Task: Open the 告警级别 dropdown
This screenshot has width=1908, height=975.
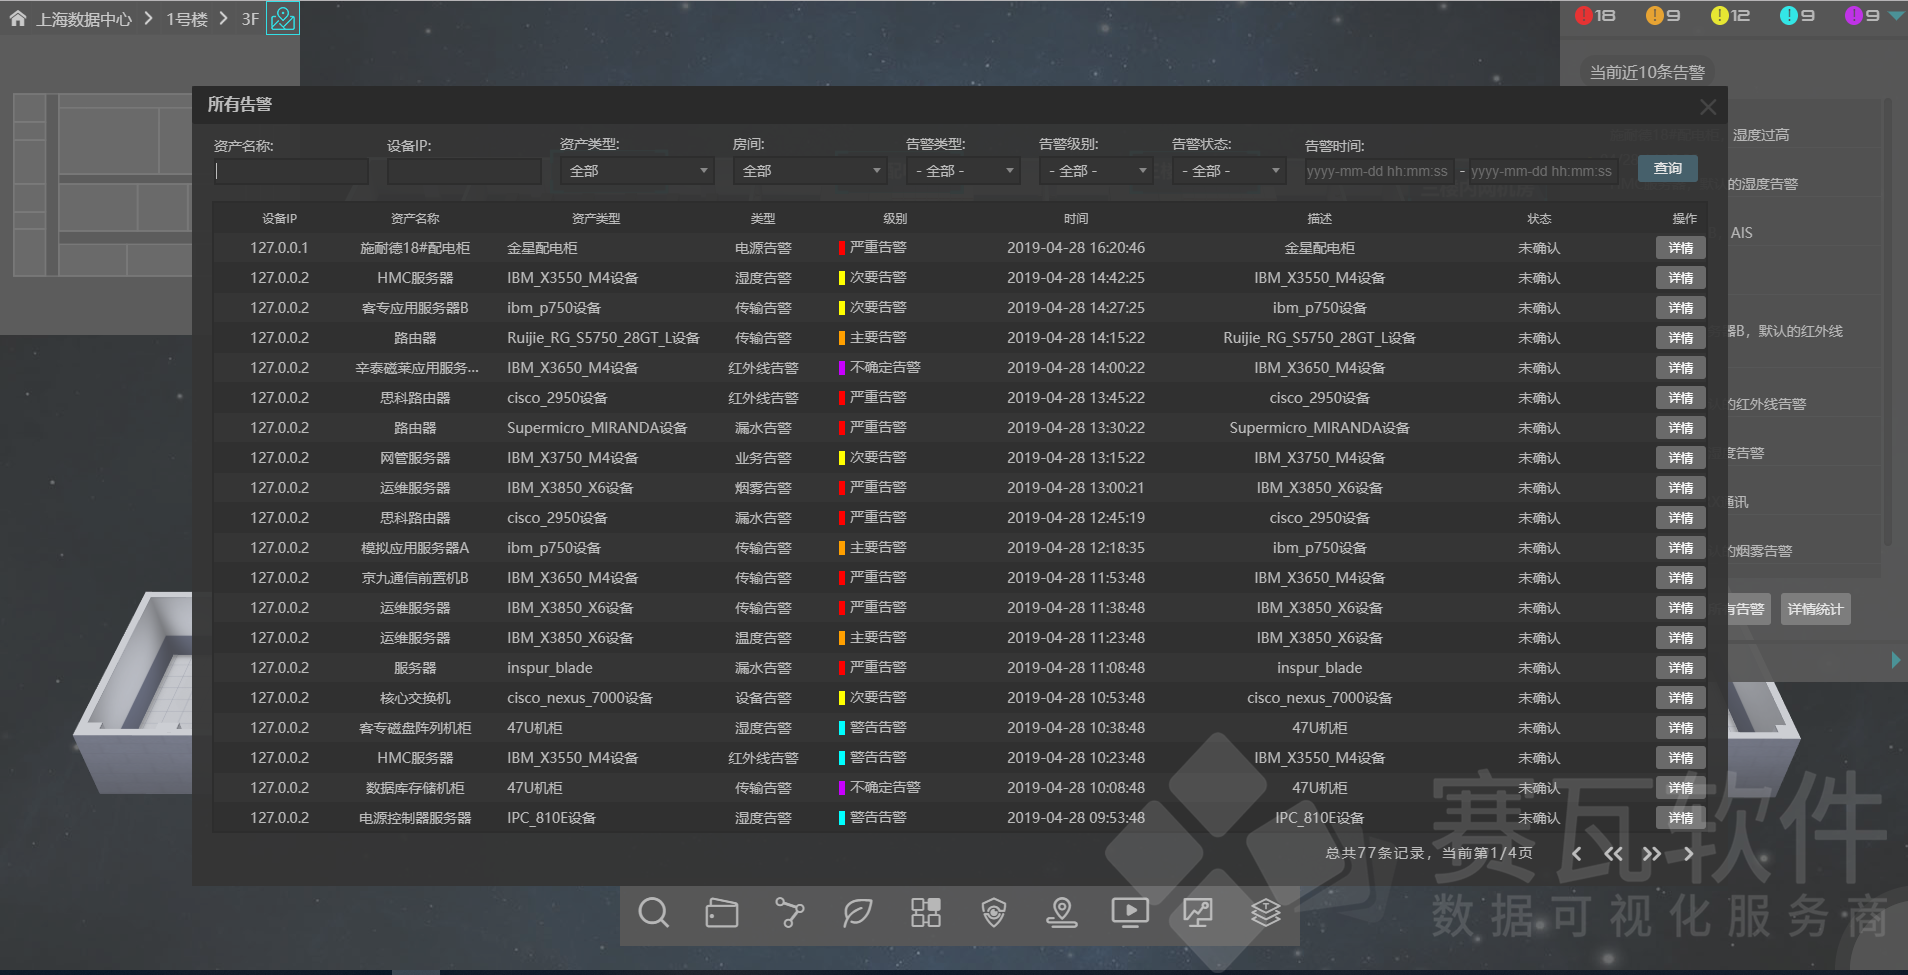Action: point(1096,170)
